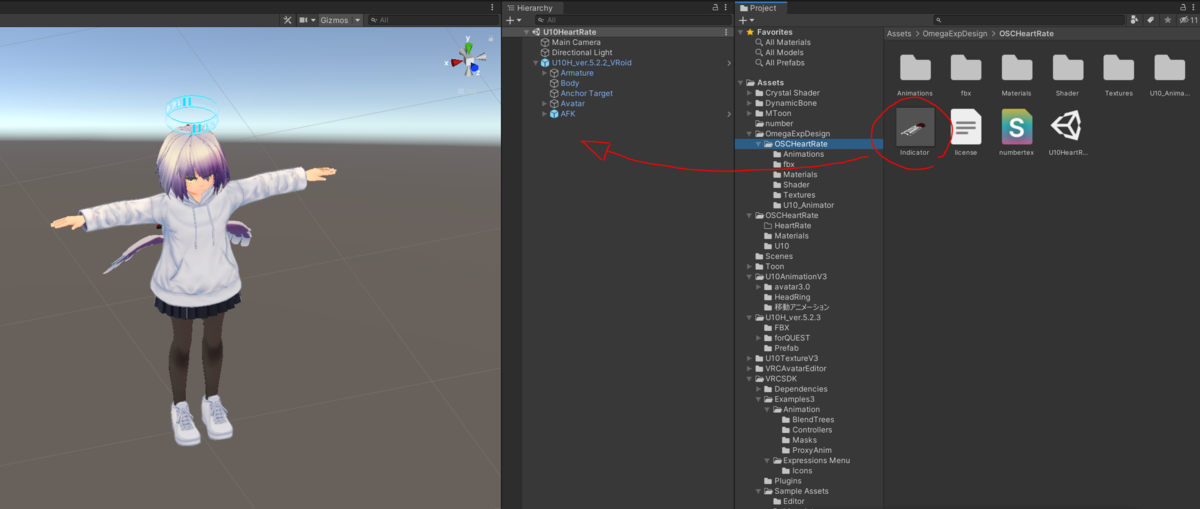1200x509 pixels.
Task: Toggle the Project panel lock icon
Action: click(x=1181, y=7)
